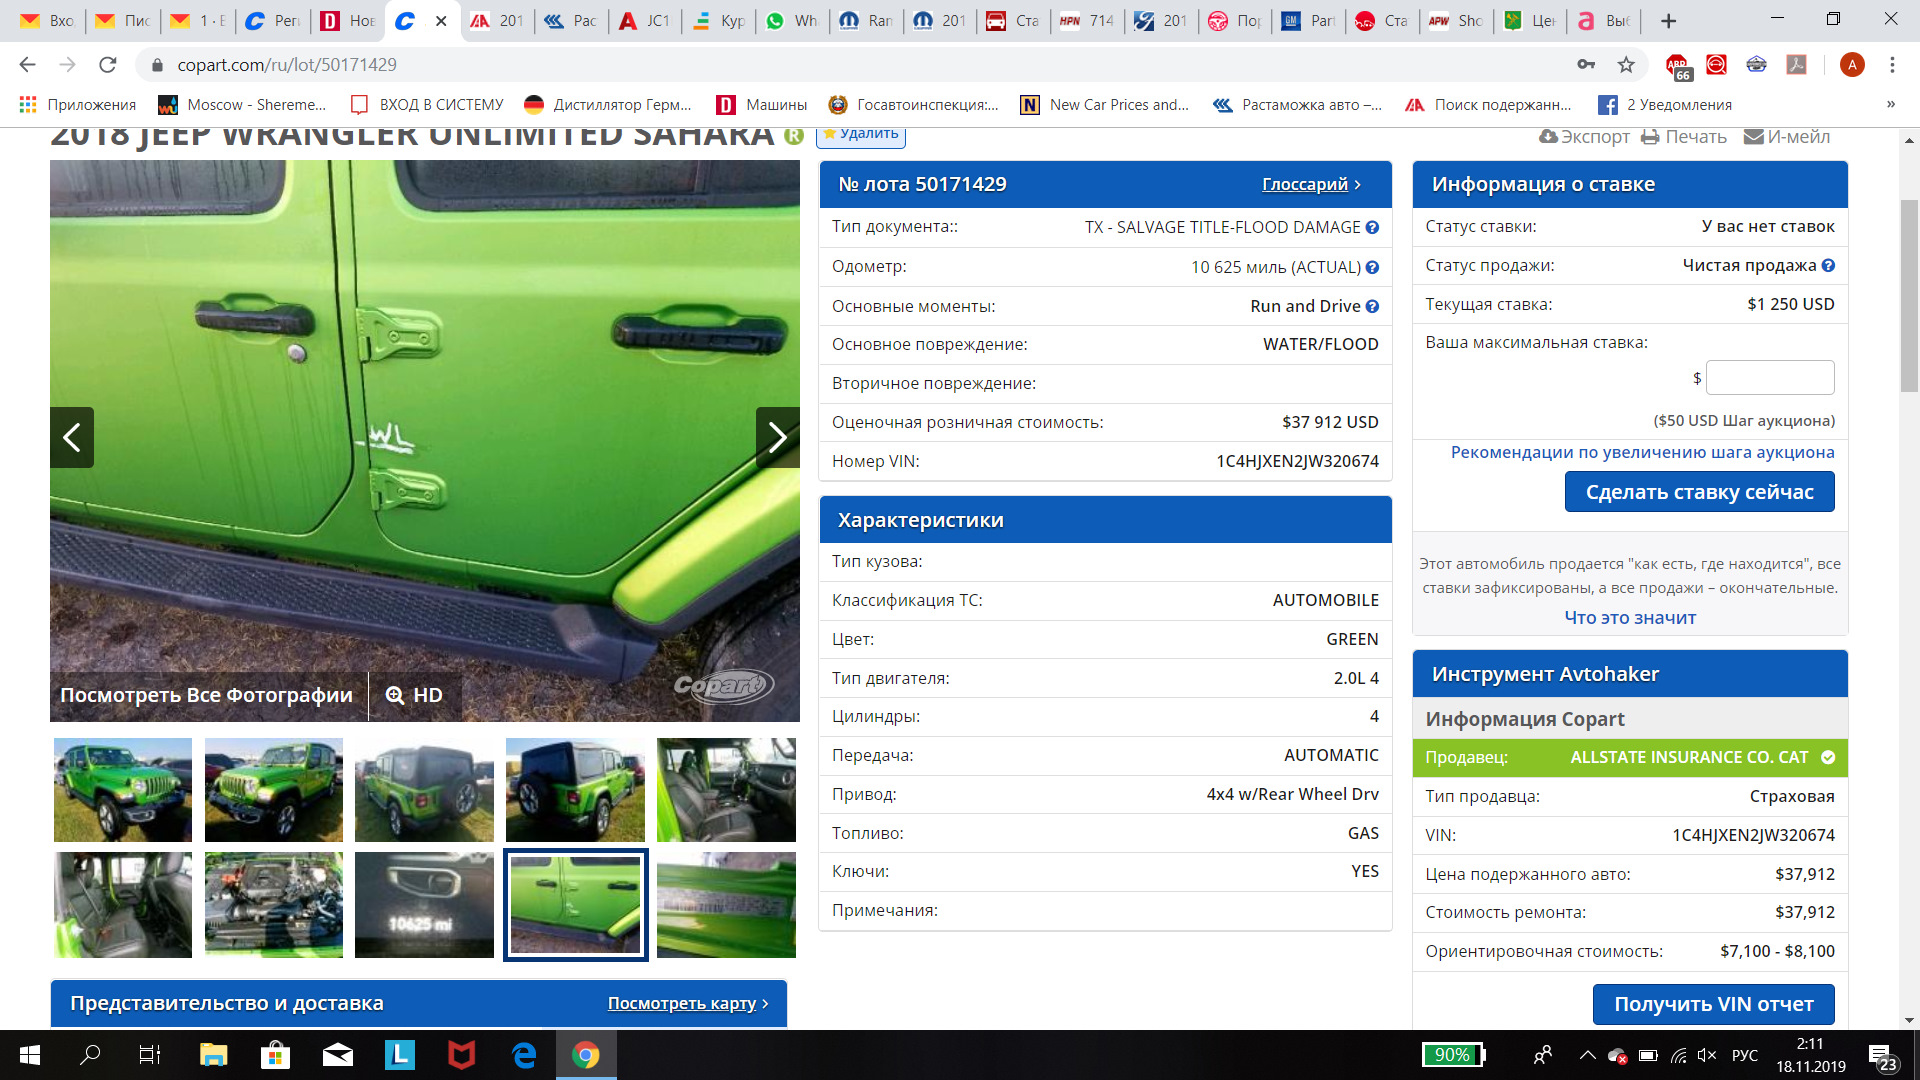Open Mail app from taskbar
Image resolution: width=1920 pixels, height=1080 pixels.
pos(337,1055)
